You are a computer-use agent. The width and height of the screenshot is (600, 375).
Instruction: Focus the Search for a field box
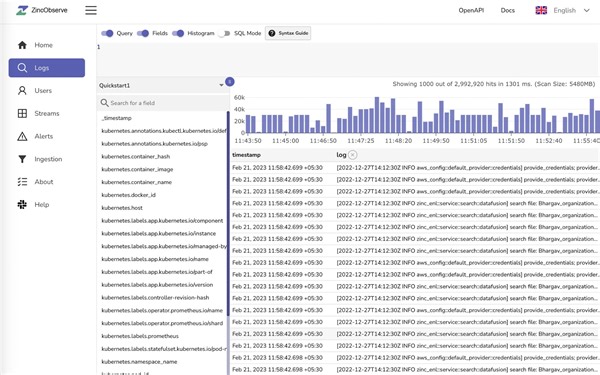pos(163,103)
